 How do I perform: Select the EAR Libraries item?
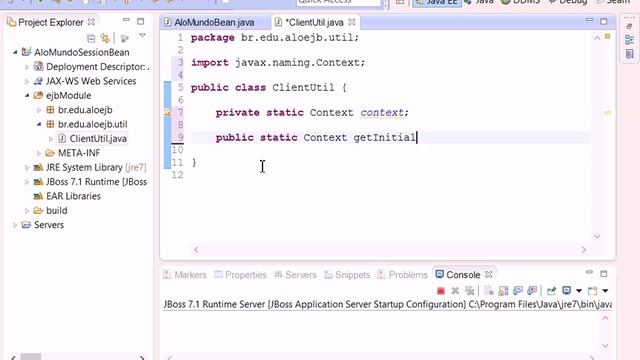tap(73, 196)
